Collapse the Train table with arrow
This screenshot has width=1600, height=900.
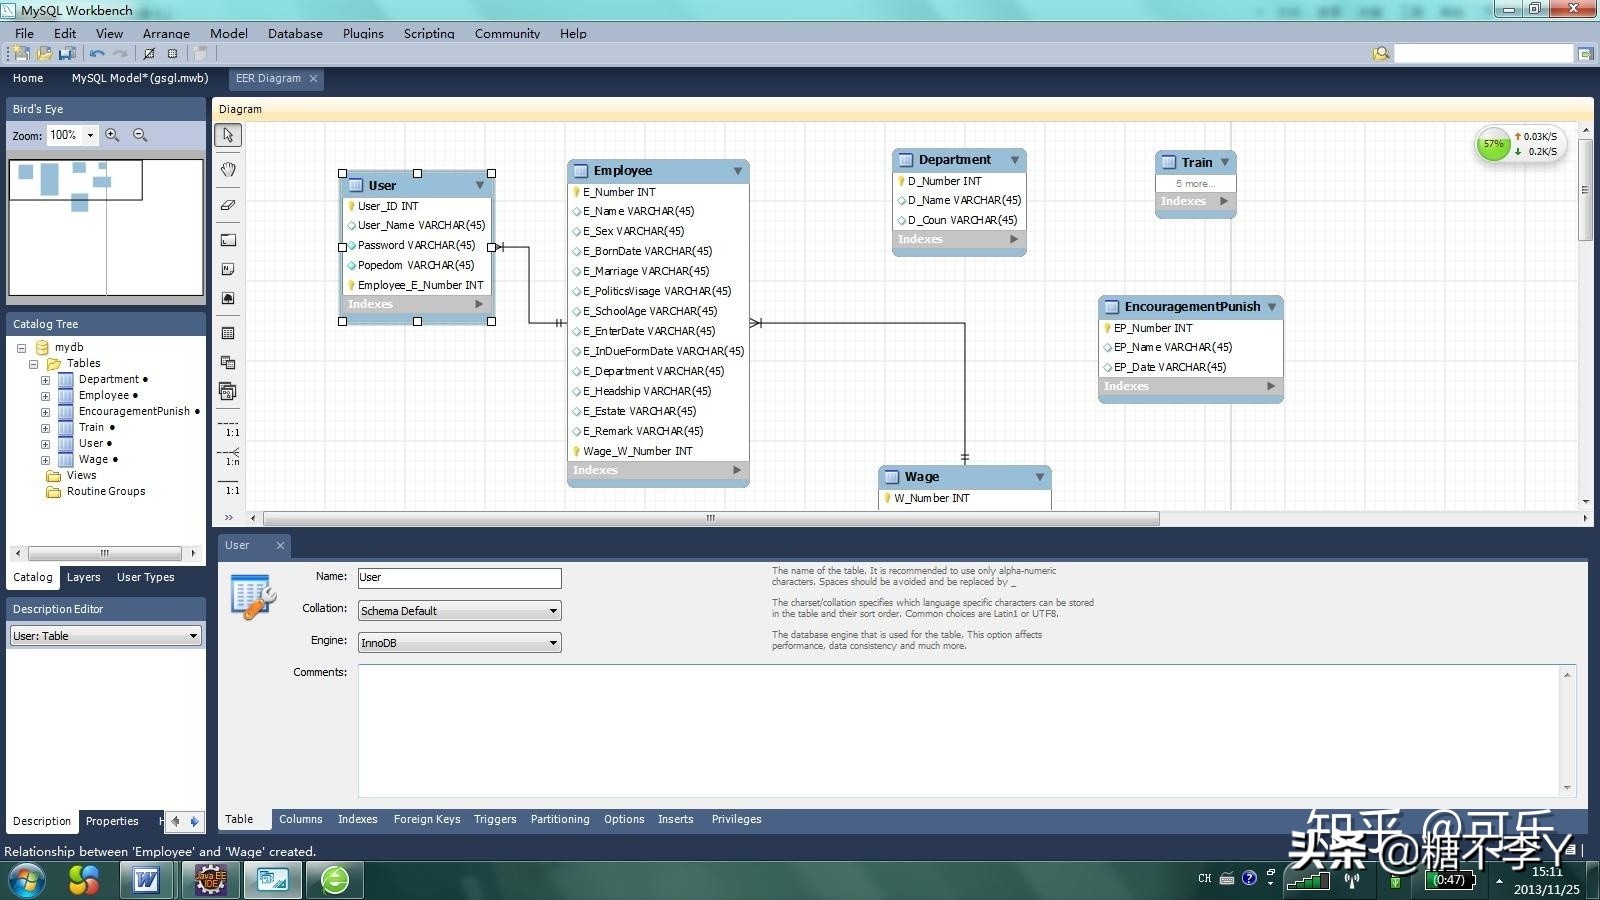click(1225, 162)
